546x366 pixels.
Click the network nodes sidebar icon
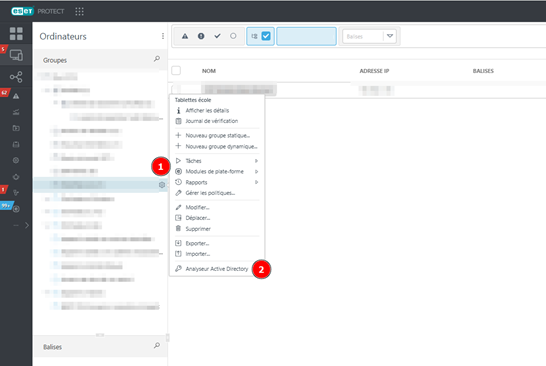point(16,77)
